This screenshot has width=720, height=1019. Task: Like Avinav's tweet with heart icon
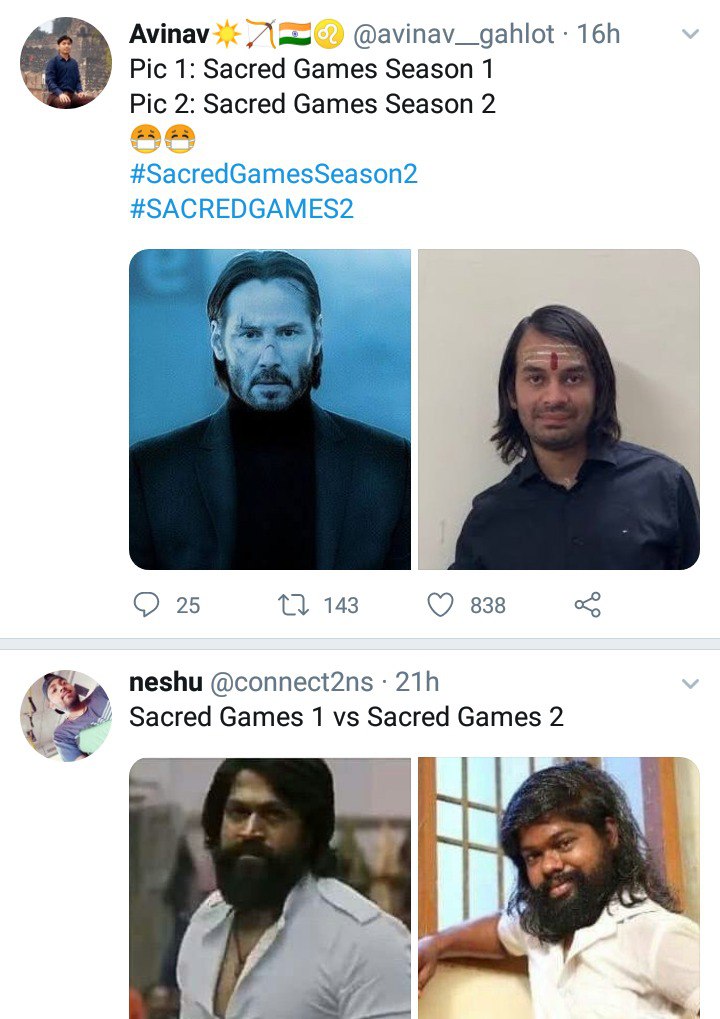tap(440, 604)
